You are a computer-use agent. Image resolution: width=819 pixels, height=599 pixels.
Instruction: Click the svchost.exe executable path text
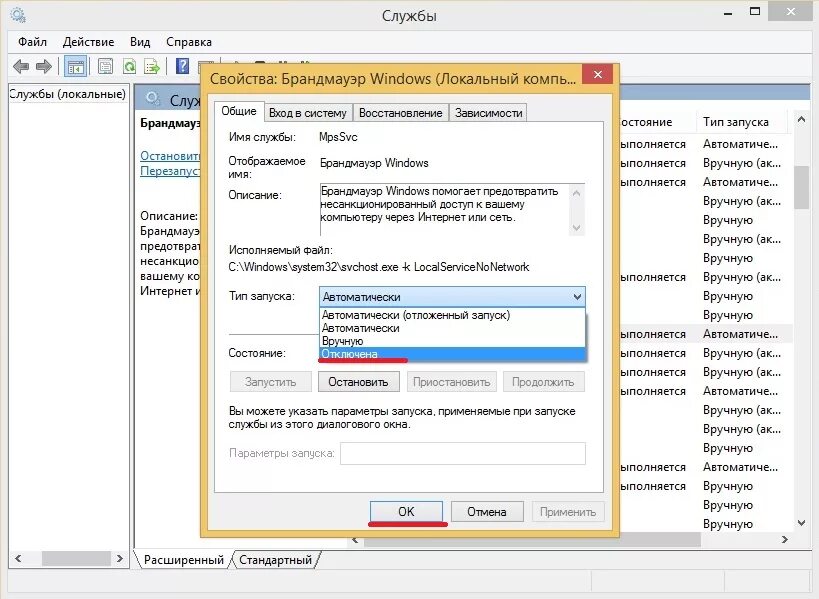[379, 267]
